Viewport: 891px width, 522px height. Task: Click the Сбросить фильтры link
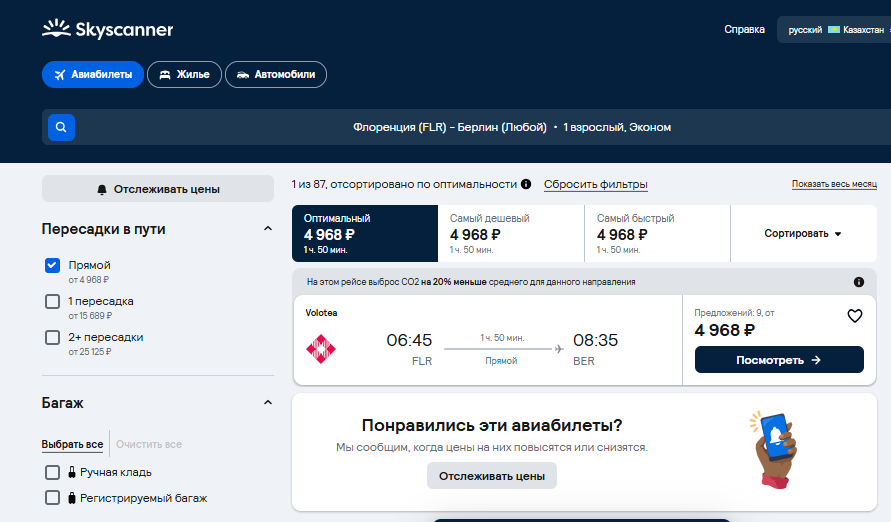(x=596, y=184)
